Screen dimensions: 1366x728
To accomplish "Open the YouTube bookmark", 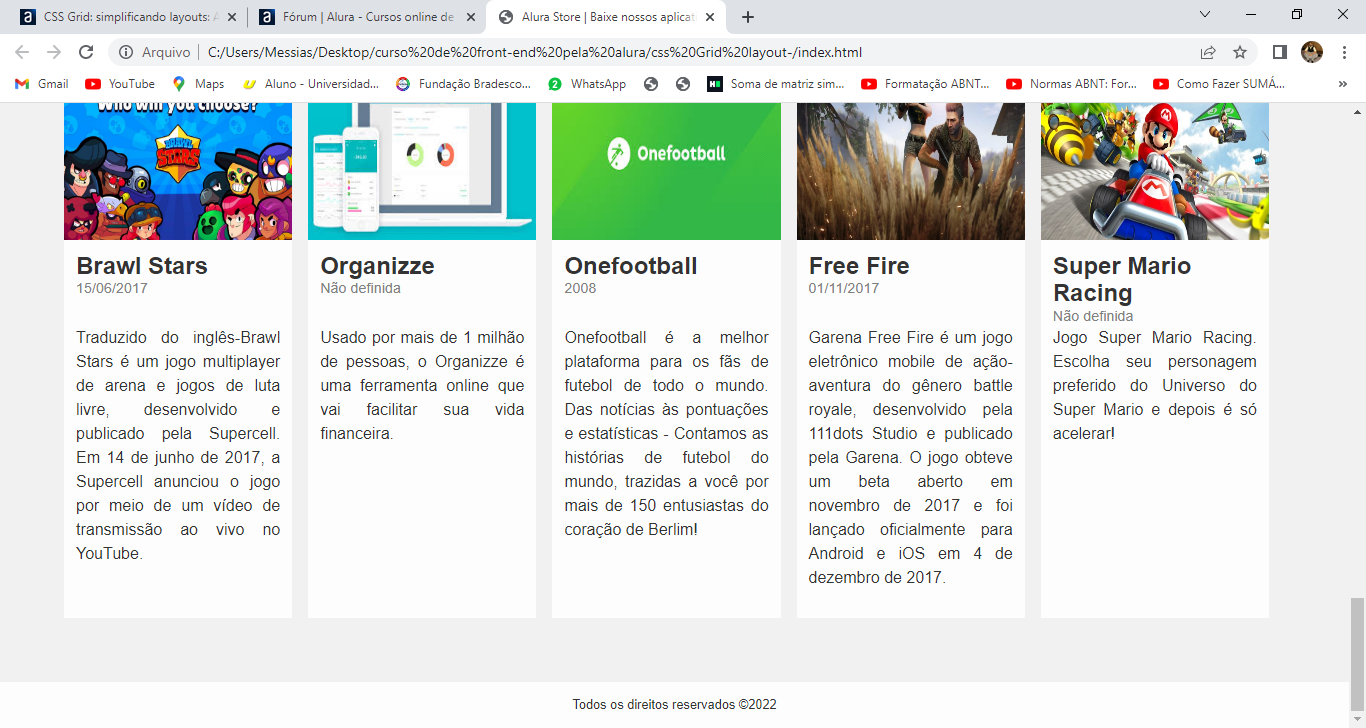I will (x=120, y=84).
